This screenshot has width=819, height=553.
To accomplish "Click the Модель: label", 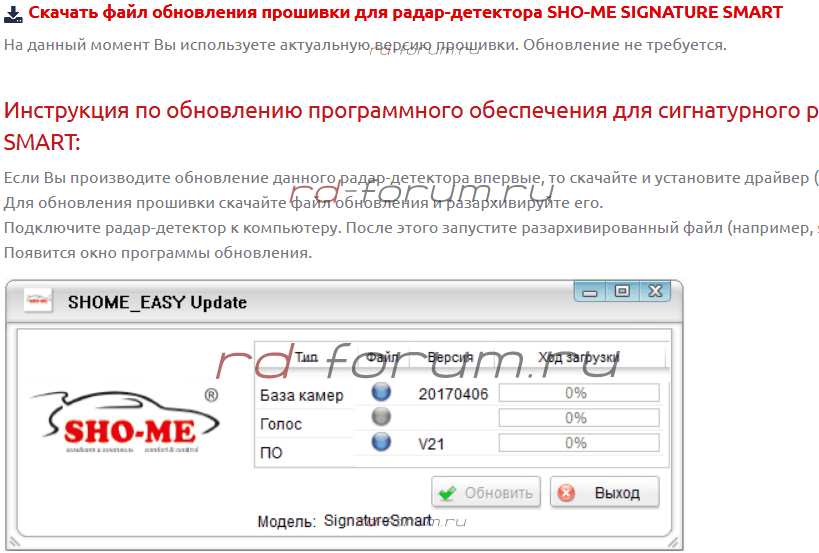I will (x=287, y=522).
